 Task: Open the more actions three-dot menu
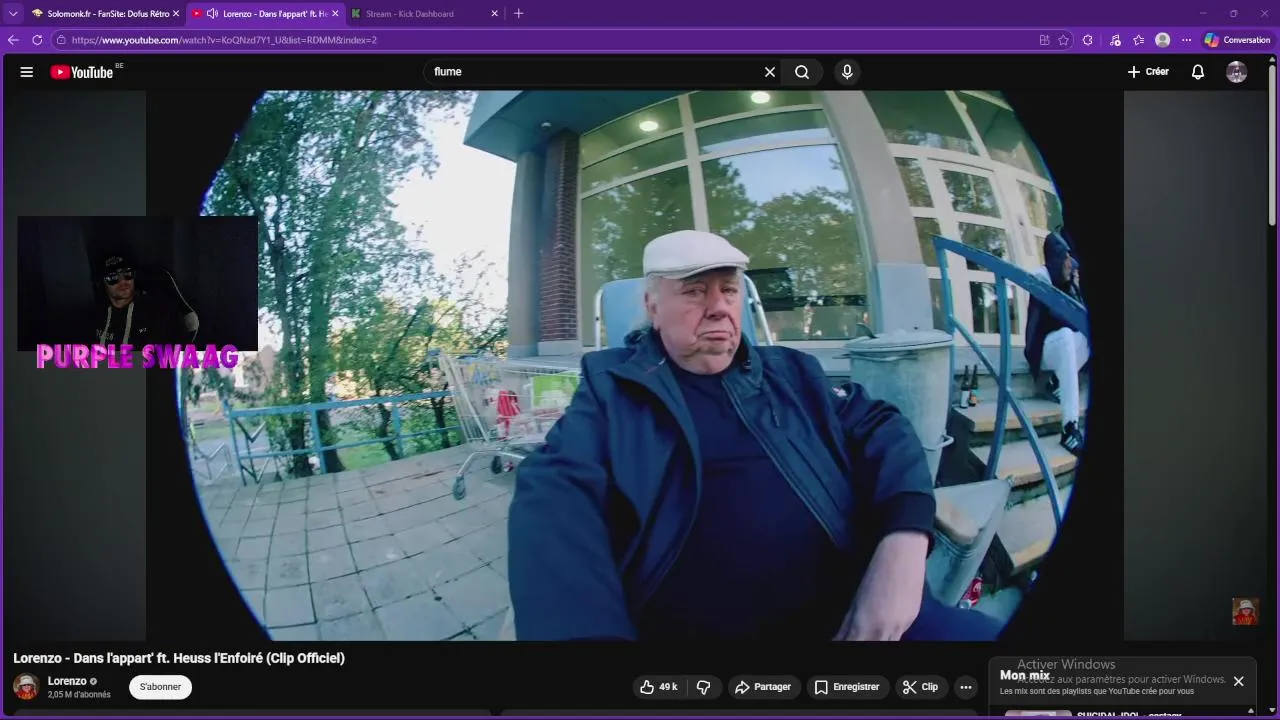coord(965,687)
